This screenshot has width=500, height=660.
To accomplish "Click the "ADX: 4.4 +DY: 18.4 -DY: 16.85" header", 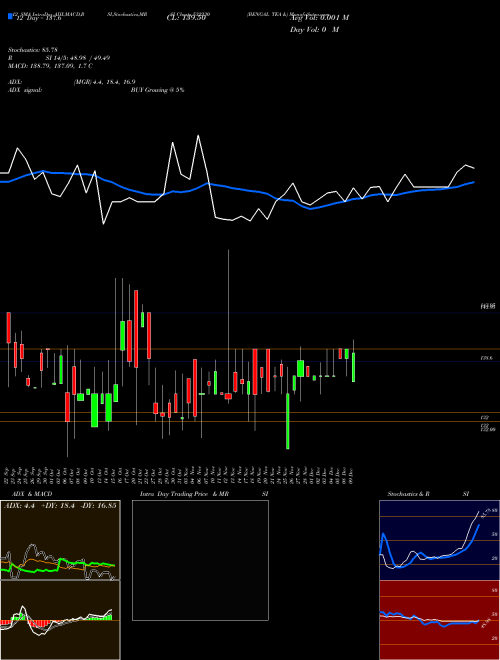I will pos(60,505).
